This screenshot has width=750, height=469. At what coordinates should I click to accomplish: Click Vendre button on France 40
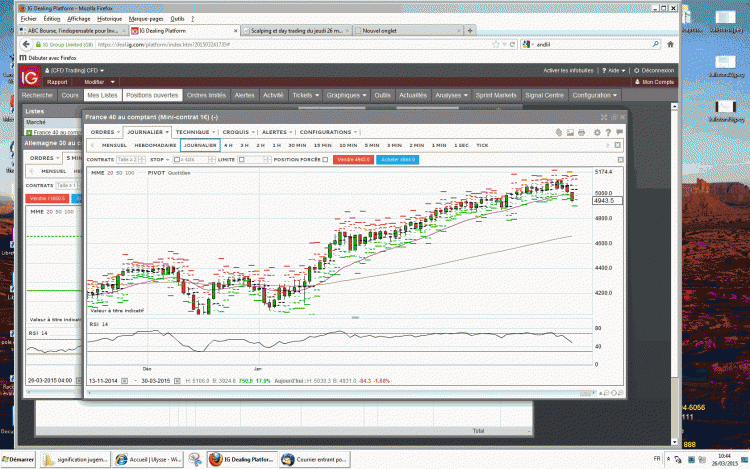click(x=353, y=160)
